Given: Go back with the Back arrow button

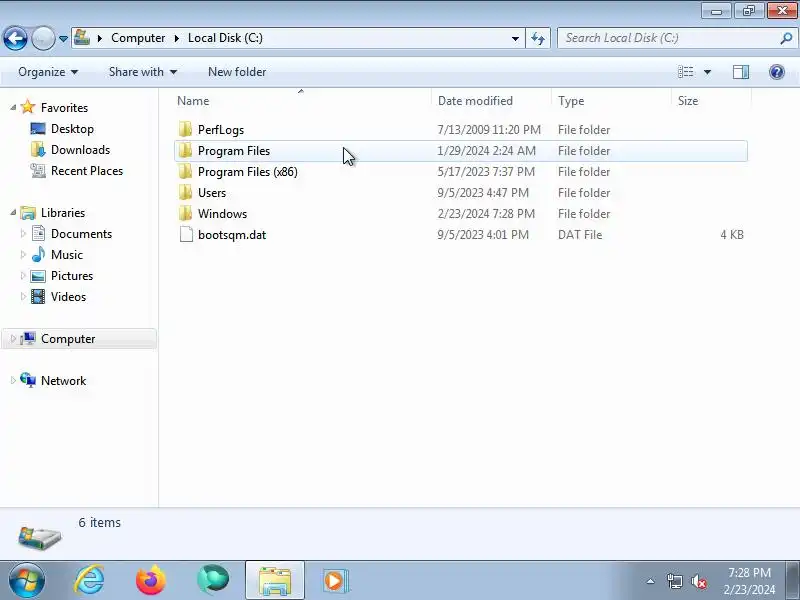Looking at the screenshot, I should click(15, 38).
